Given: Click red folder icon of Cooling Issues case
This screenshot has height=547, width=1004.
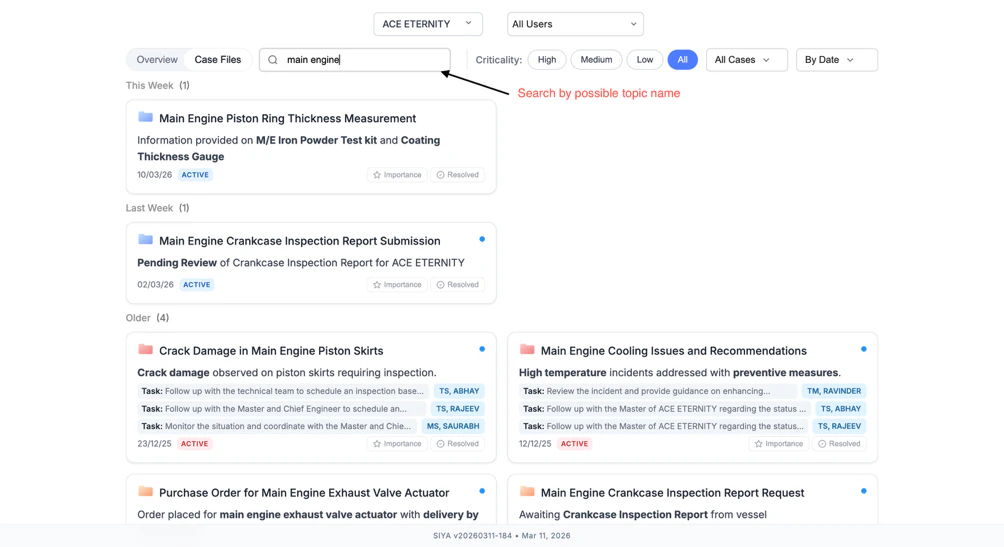Looking at the screenshot, I should point(527,350).
